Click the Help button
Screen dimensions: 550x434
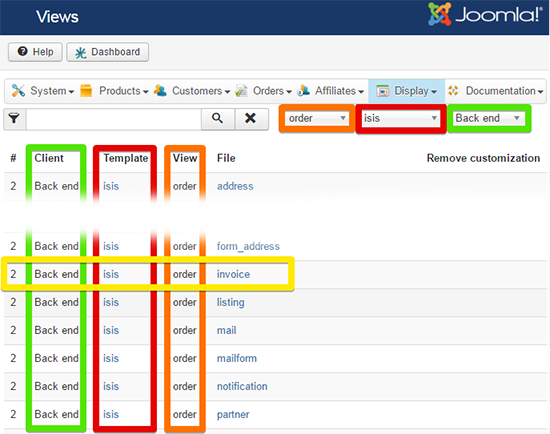point(35,52)
